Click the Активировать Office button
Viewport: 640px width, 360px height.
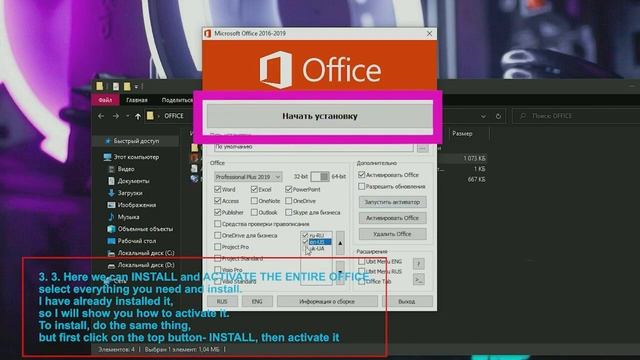coord(392,218)
